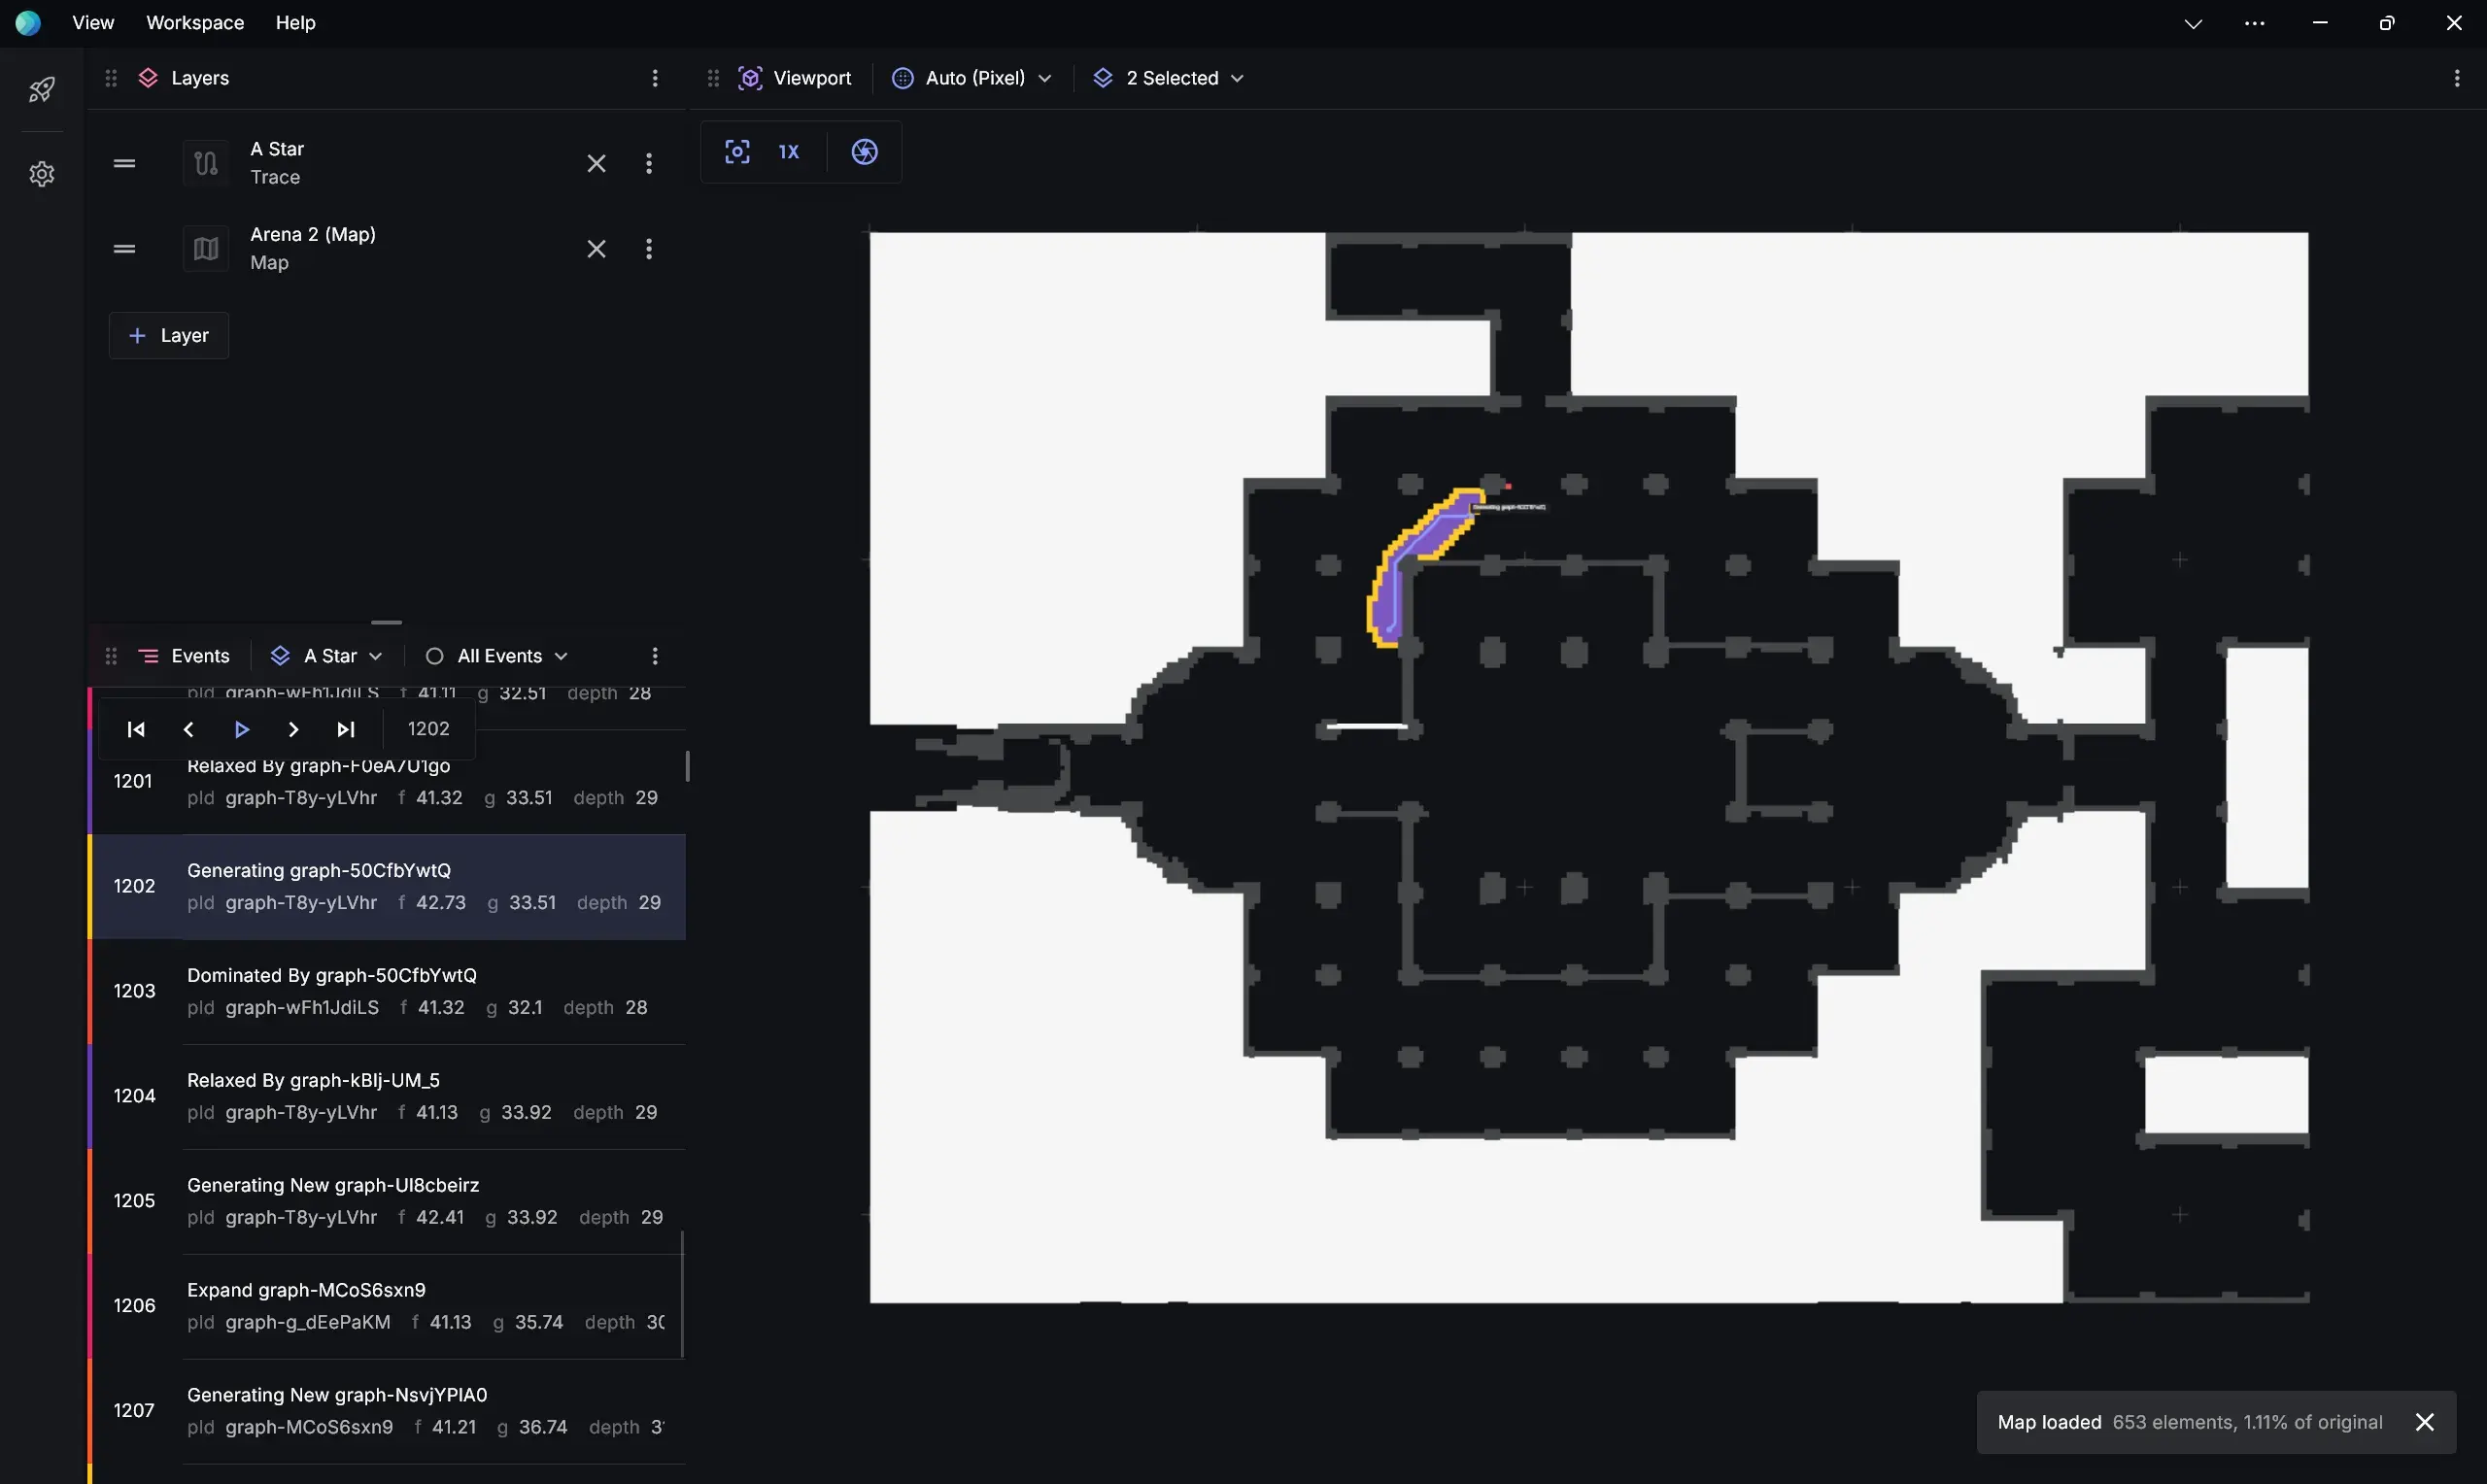Open the 2 Selected layers dropdown
The width and height of the screenshot is (2487, 1484).
[1168, 78]
